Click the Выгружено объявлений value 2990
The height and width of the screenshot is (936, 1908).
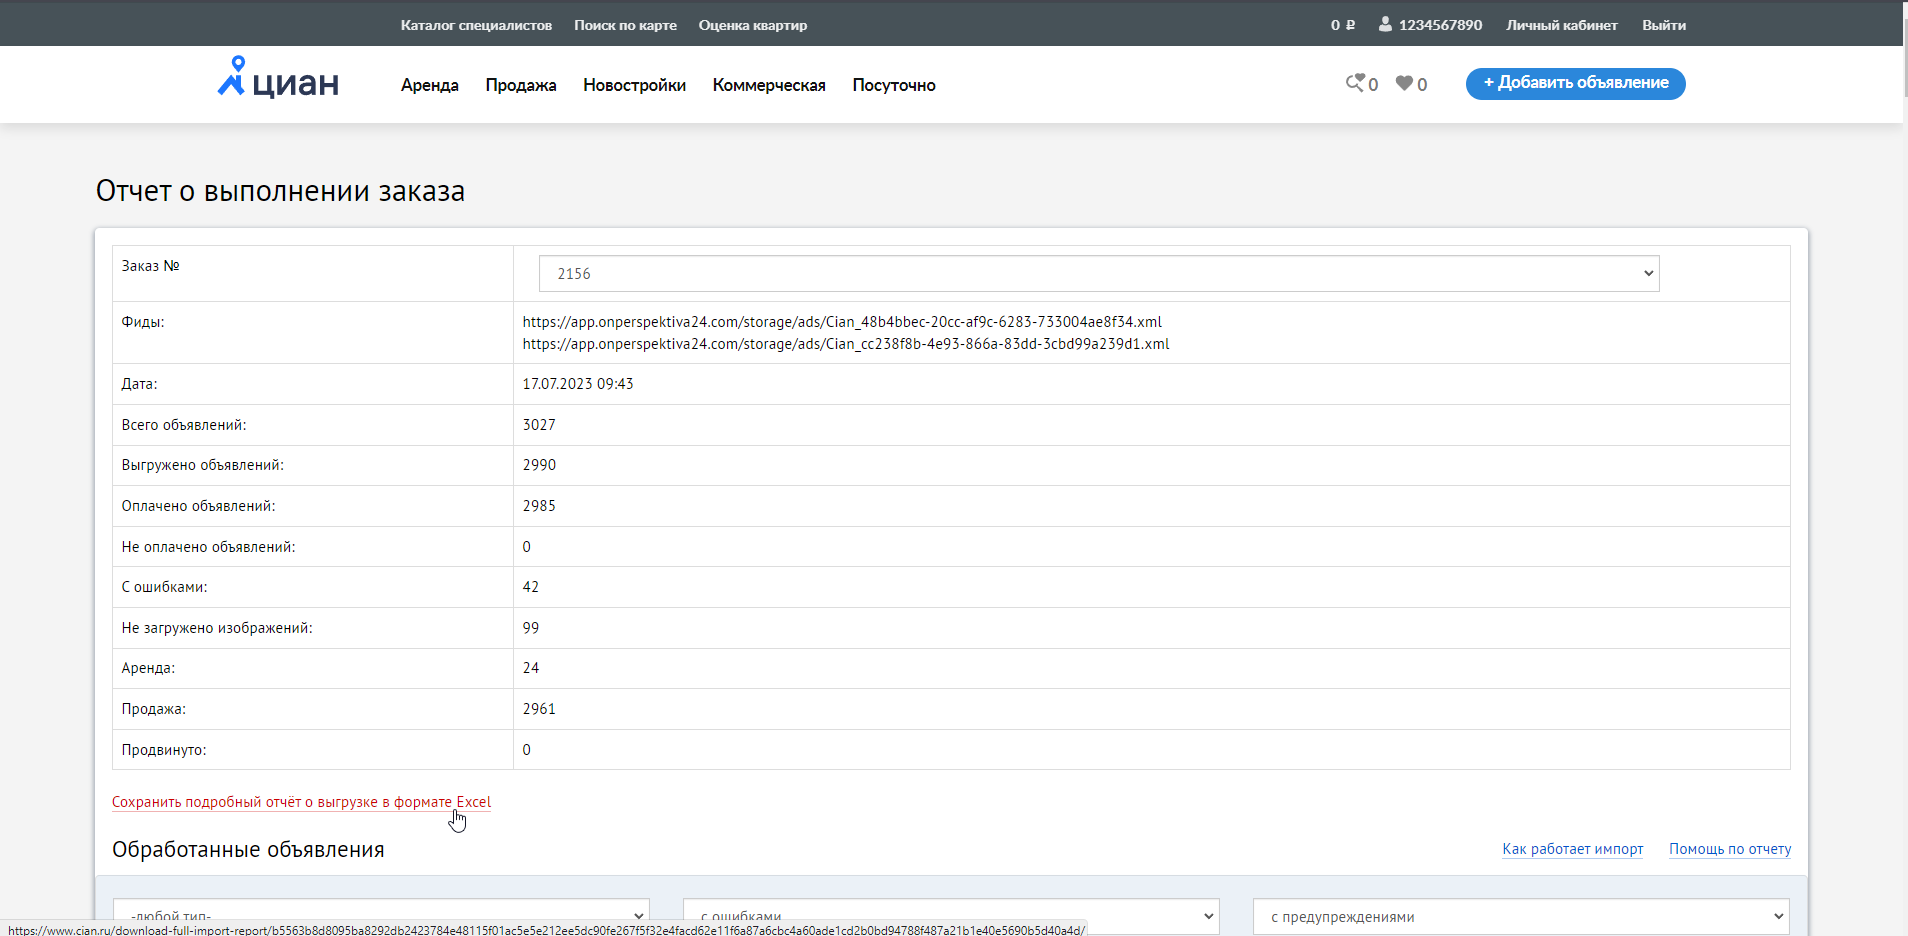point(539,465)
